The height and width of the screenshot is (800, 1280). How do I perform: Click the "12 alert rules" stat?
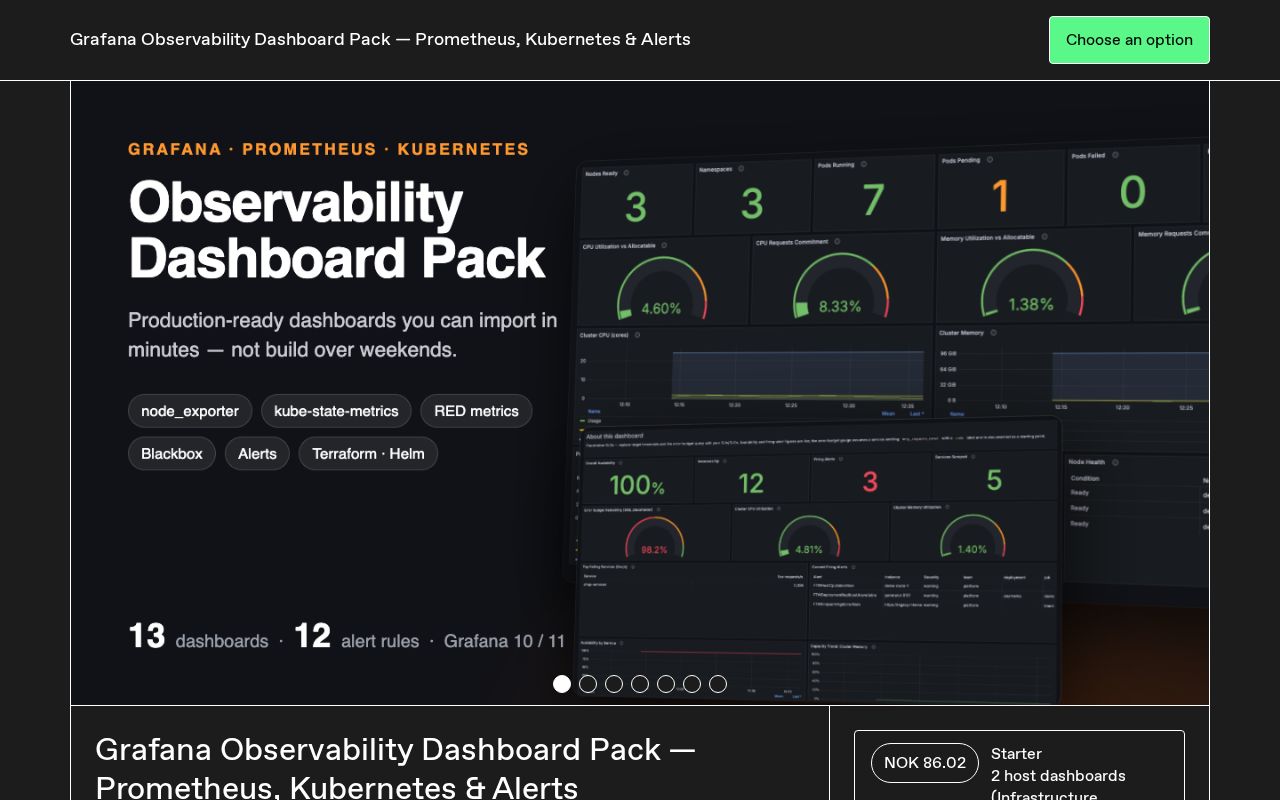pyautogui.click(x=356, y=637)
